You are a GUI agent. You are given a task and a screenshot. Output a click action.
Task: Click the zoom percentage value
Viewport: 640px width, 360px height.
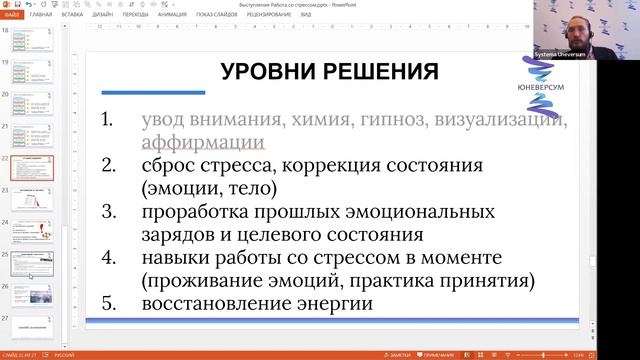point(578,355)
